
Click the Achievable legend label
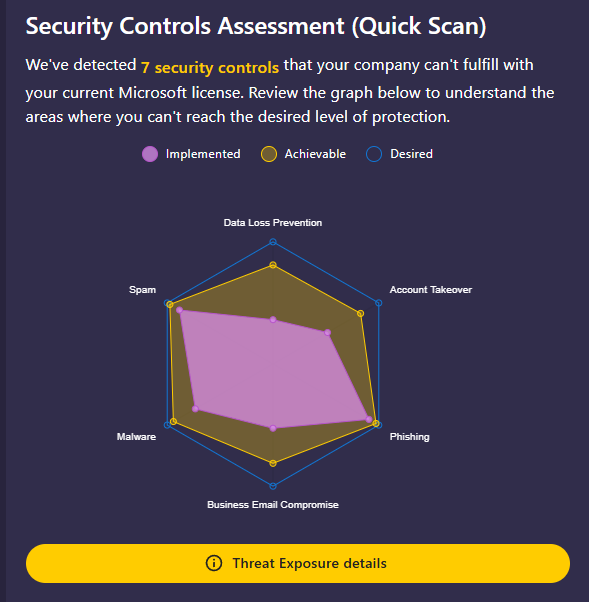(315, 154)
